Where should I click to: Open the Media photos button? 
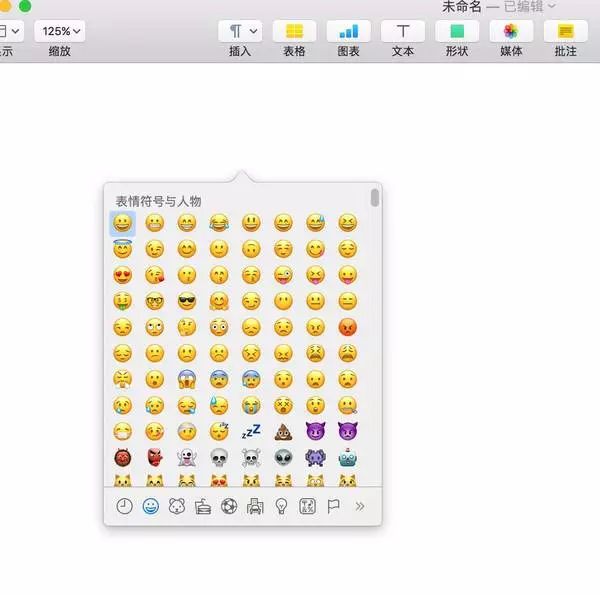pyautogui.click(x=511, y=31)
